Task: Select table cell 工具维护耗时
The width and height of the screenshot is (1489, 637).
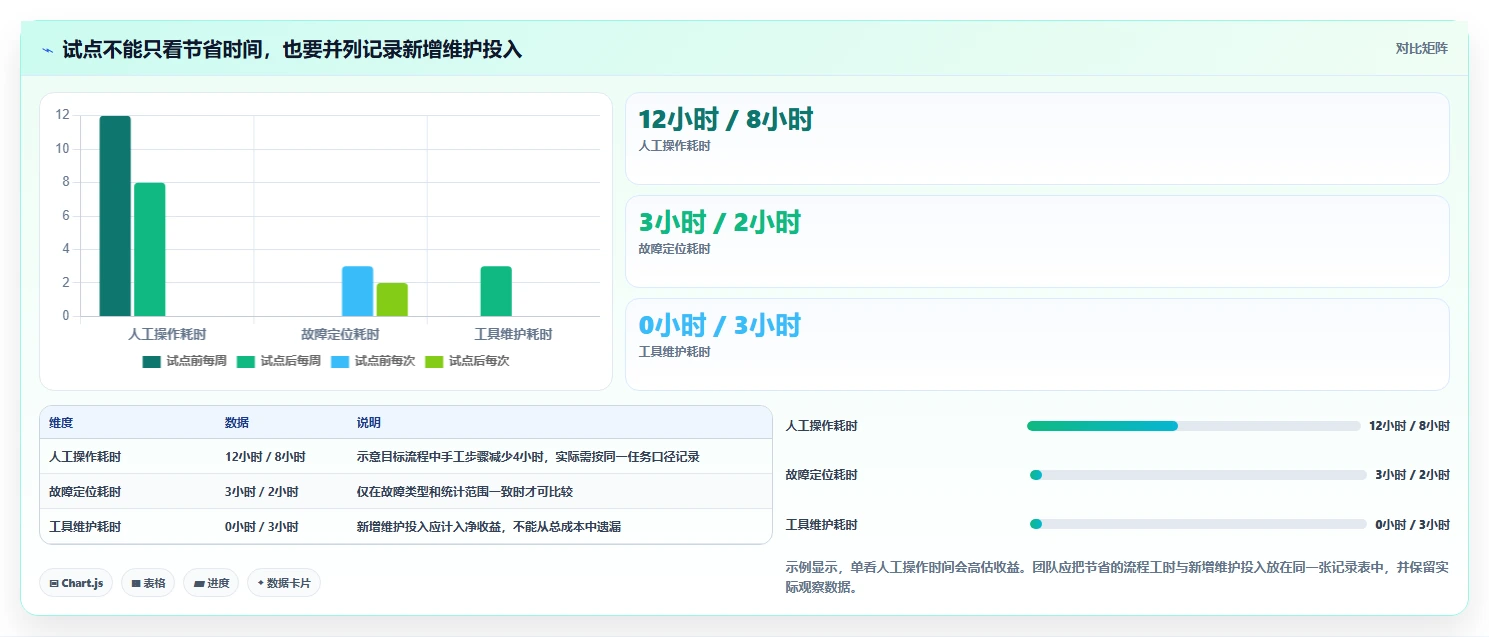Action: tap(85, 527)
